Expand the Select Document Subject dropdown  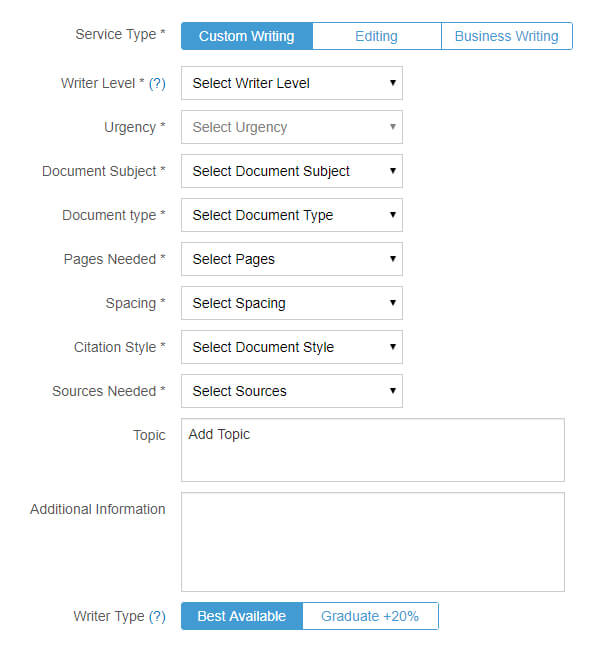point(292,171)
